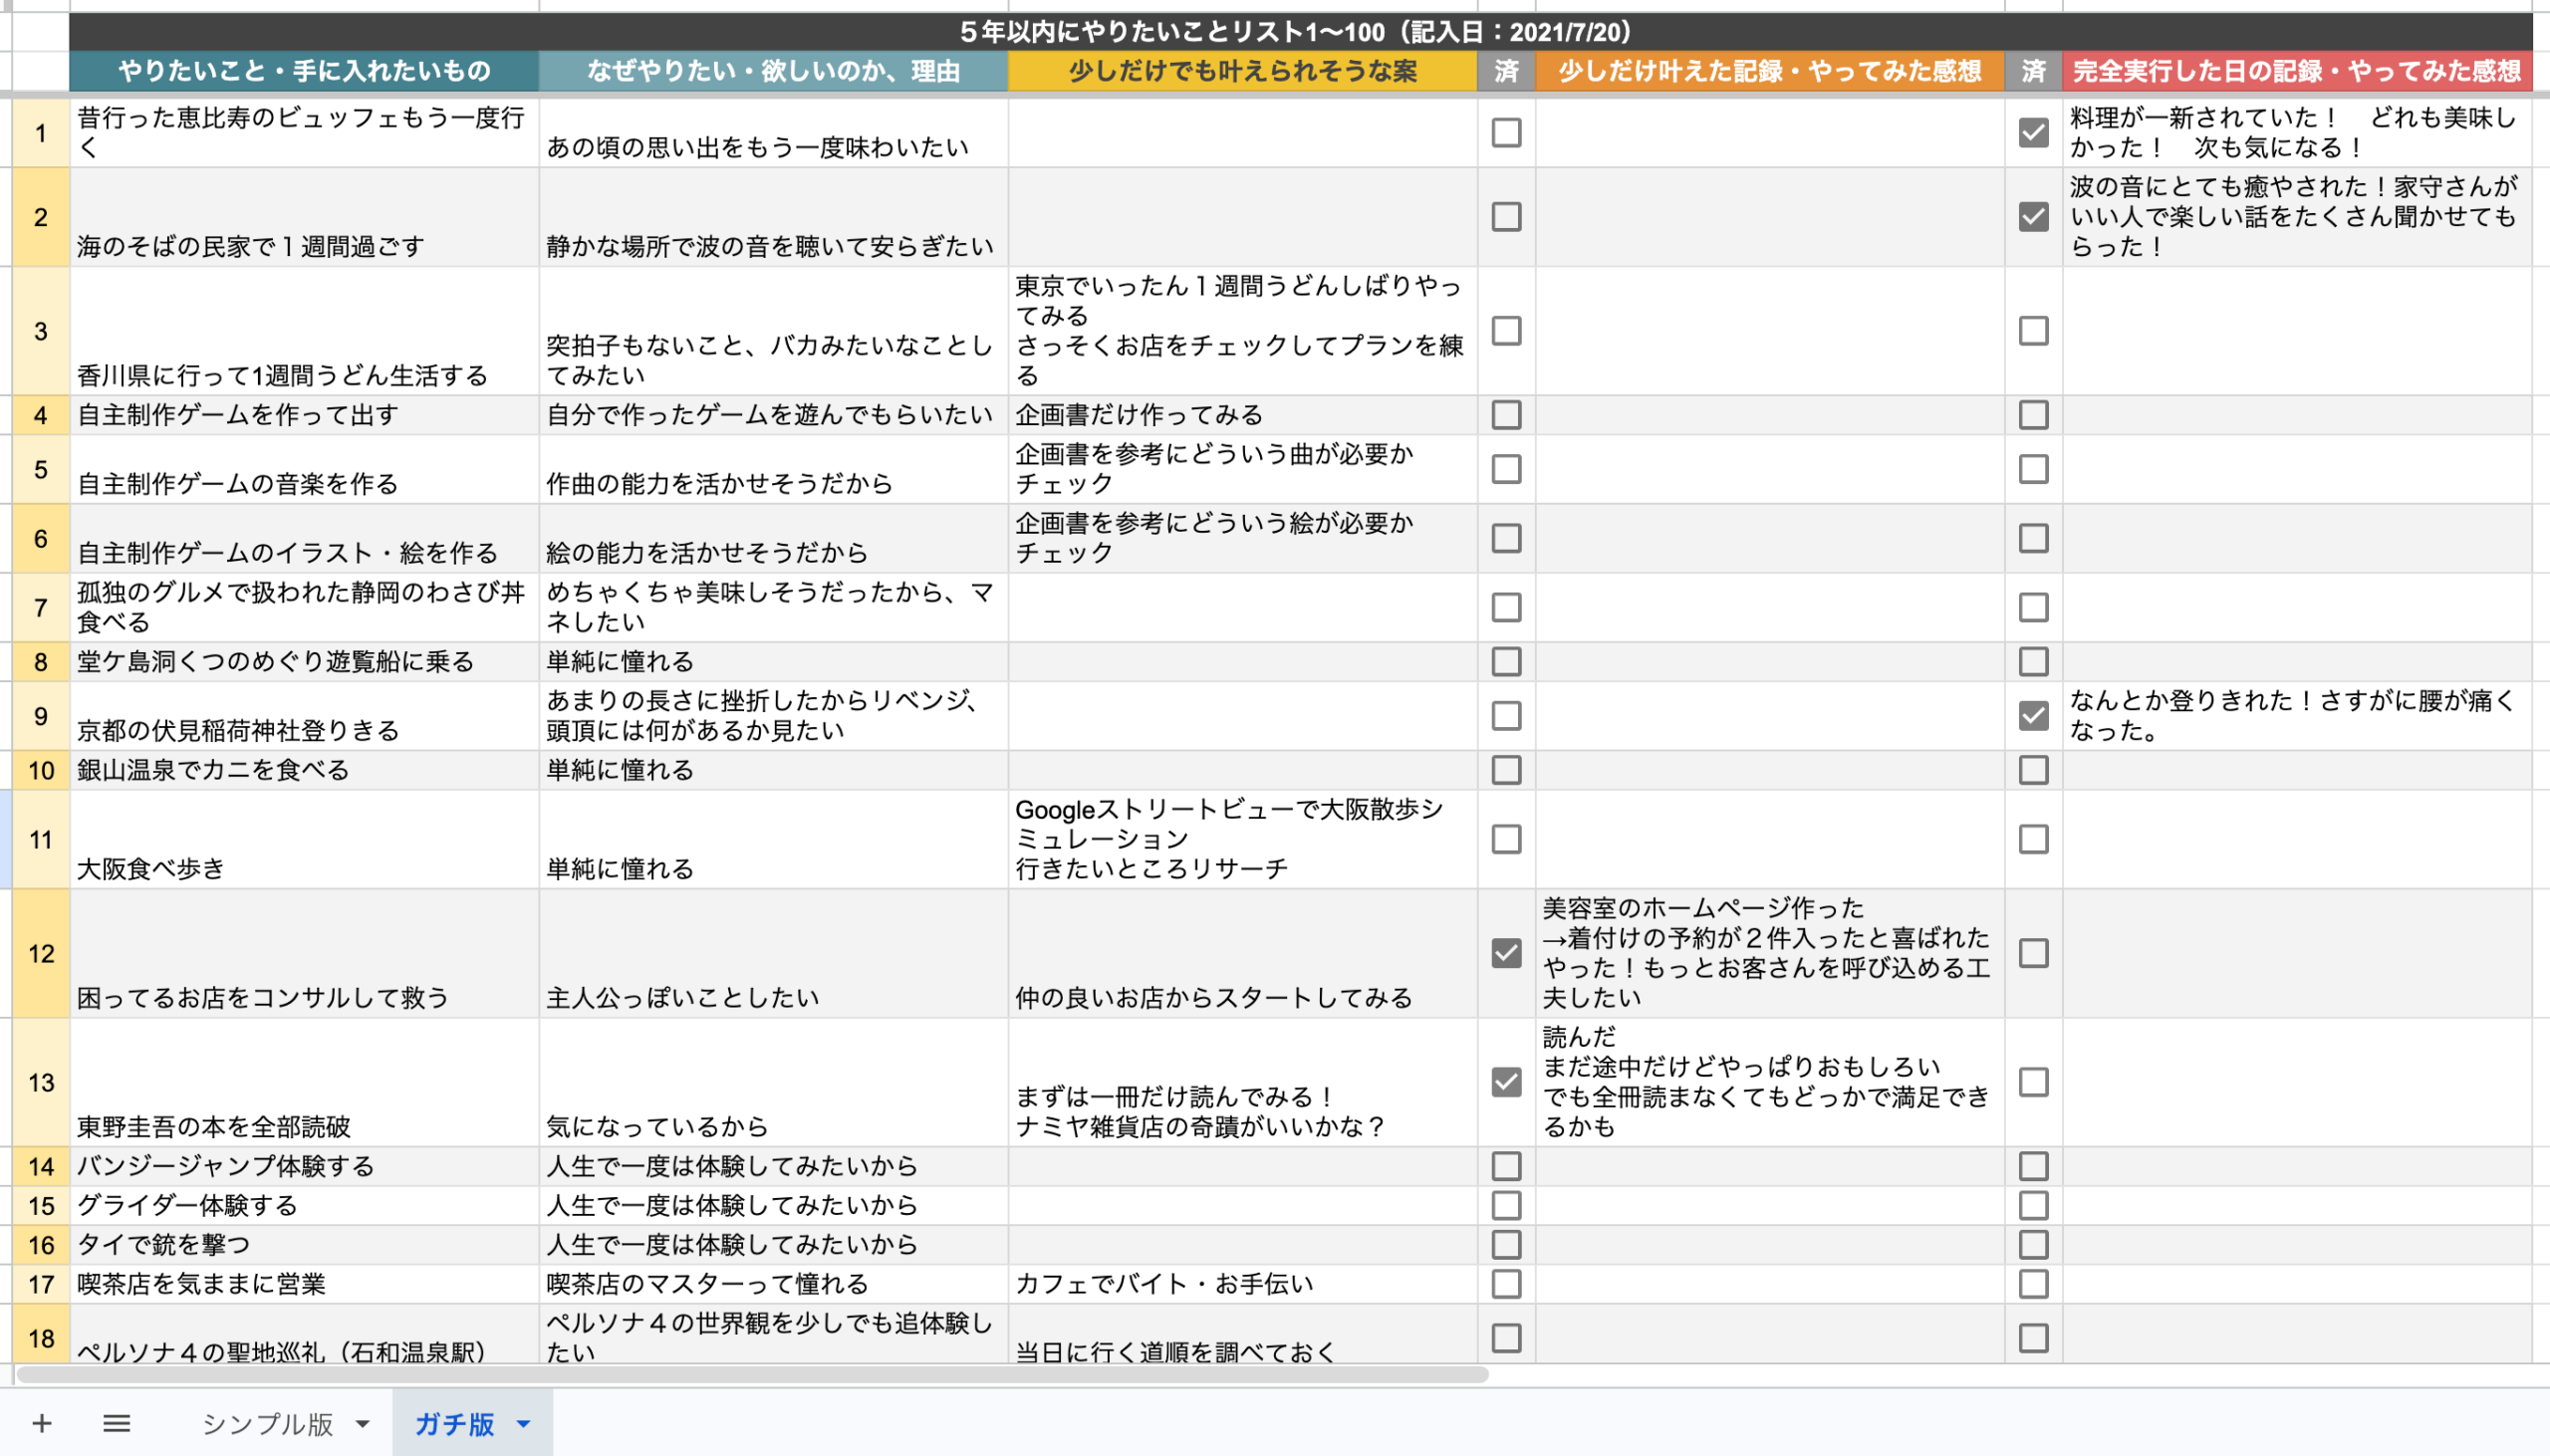Check the partial-done box for row 17
This screenshot has width=2550, height=1456.
point(1506,1283)
